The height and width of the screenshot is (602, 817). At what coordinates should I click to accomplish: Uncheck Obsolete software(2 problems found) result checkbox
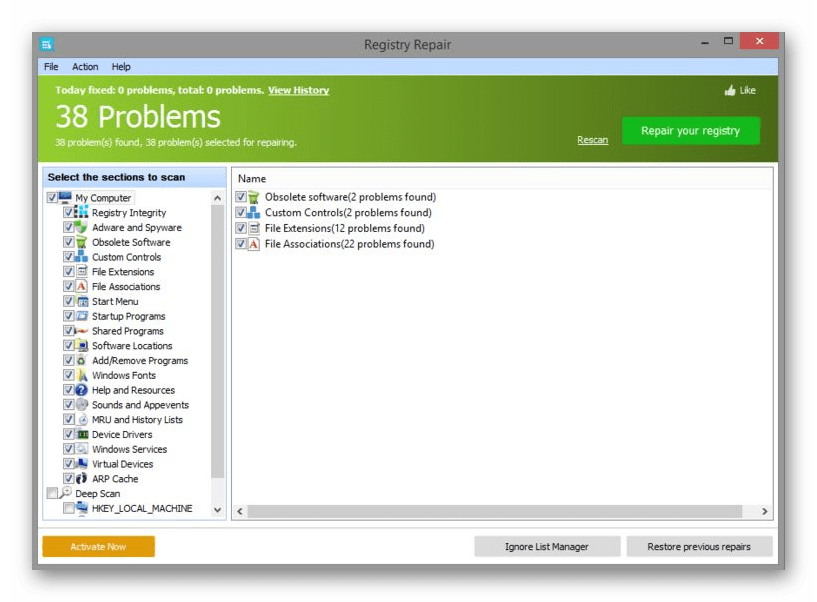(x=241, y=197)
